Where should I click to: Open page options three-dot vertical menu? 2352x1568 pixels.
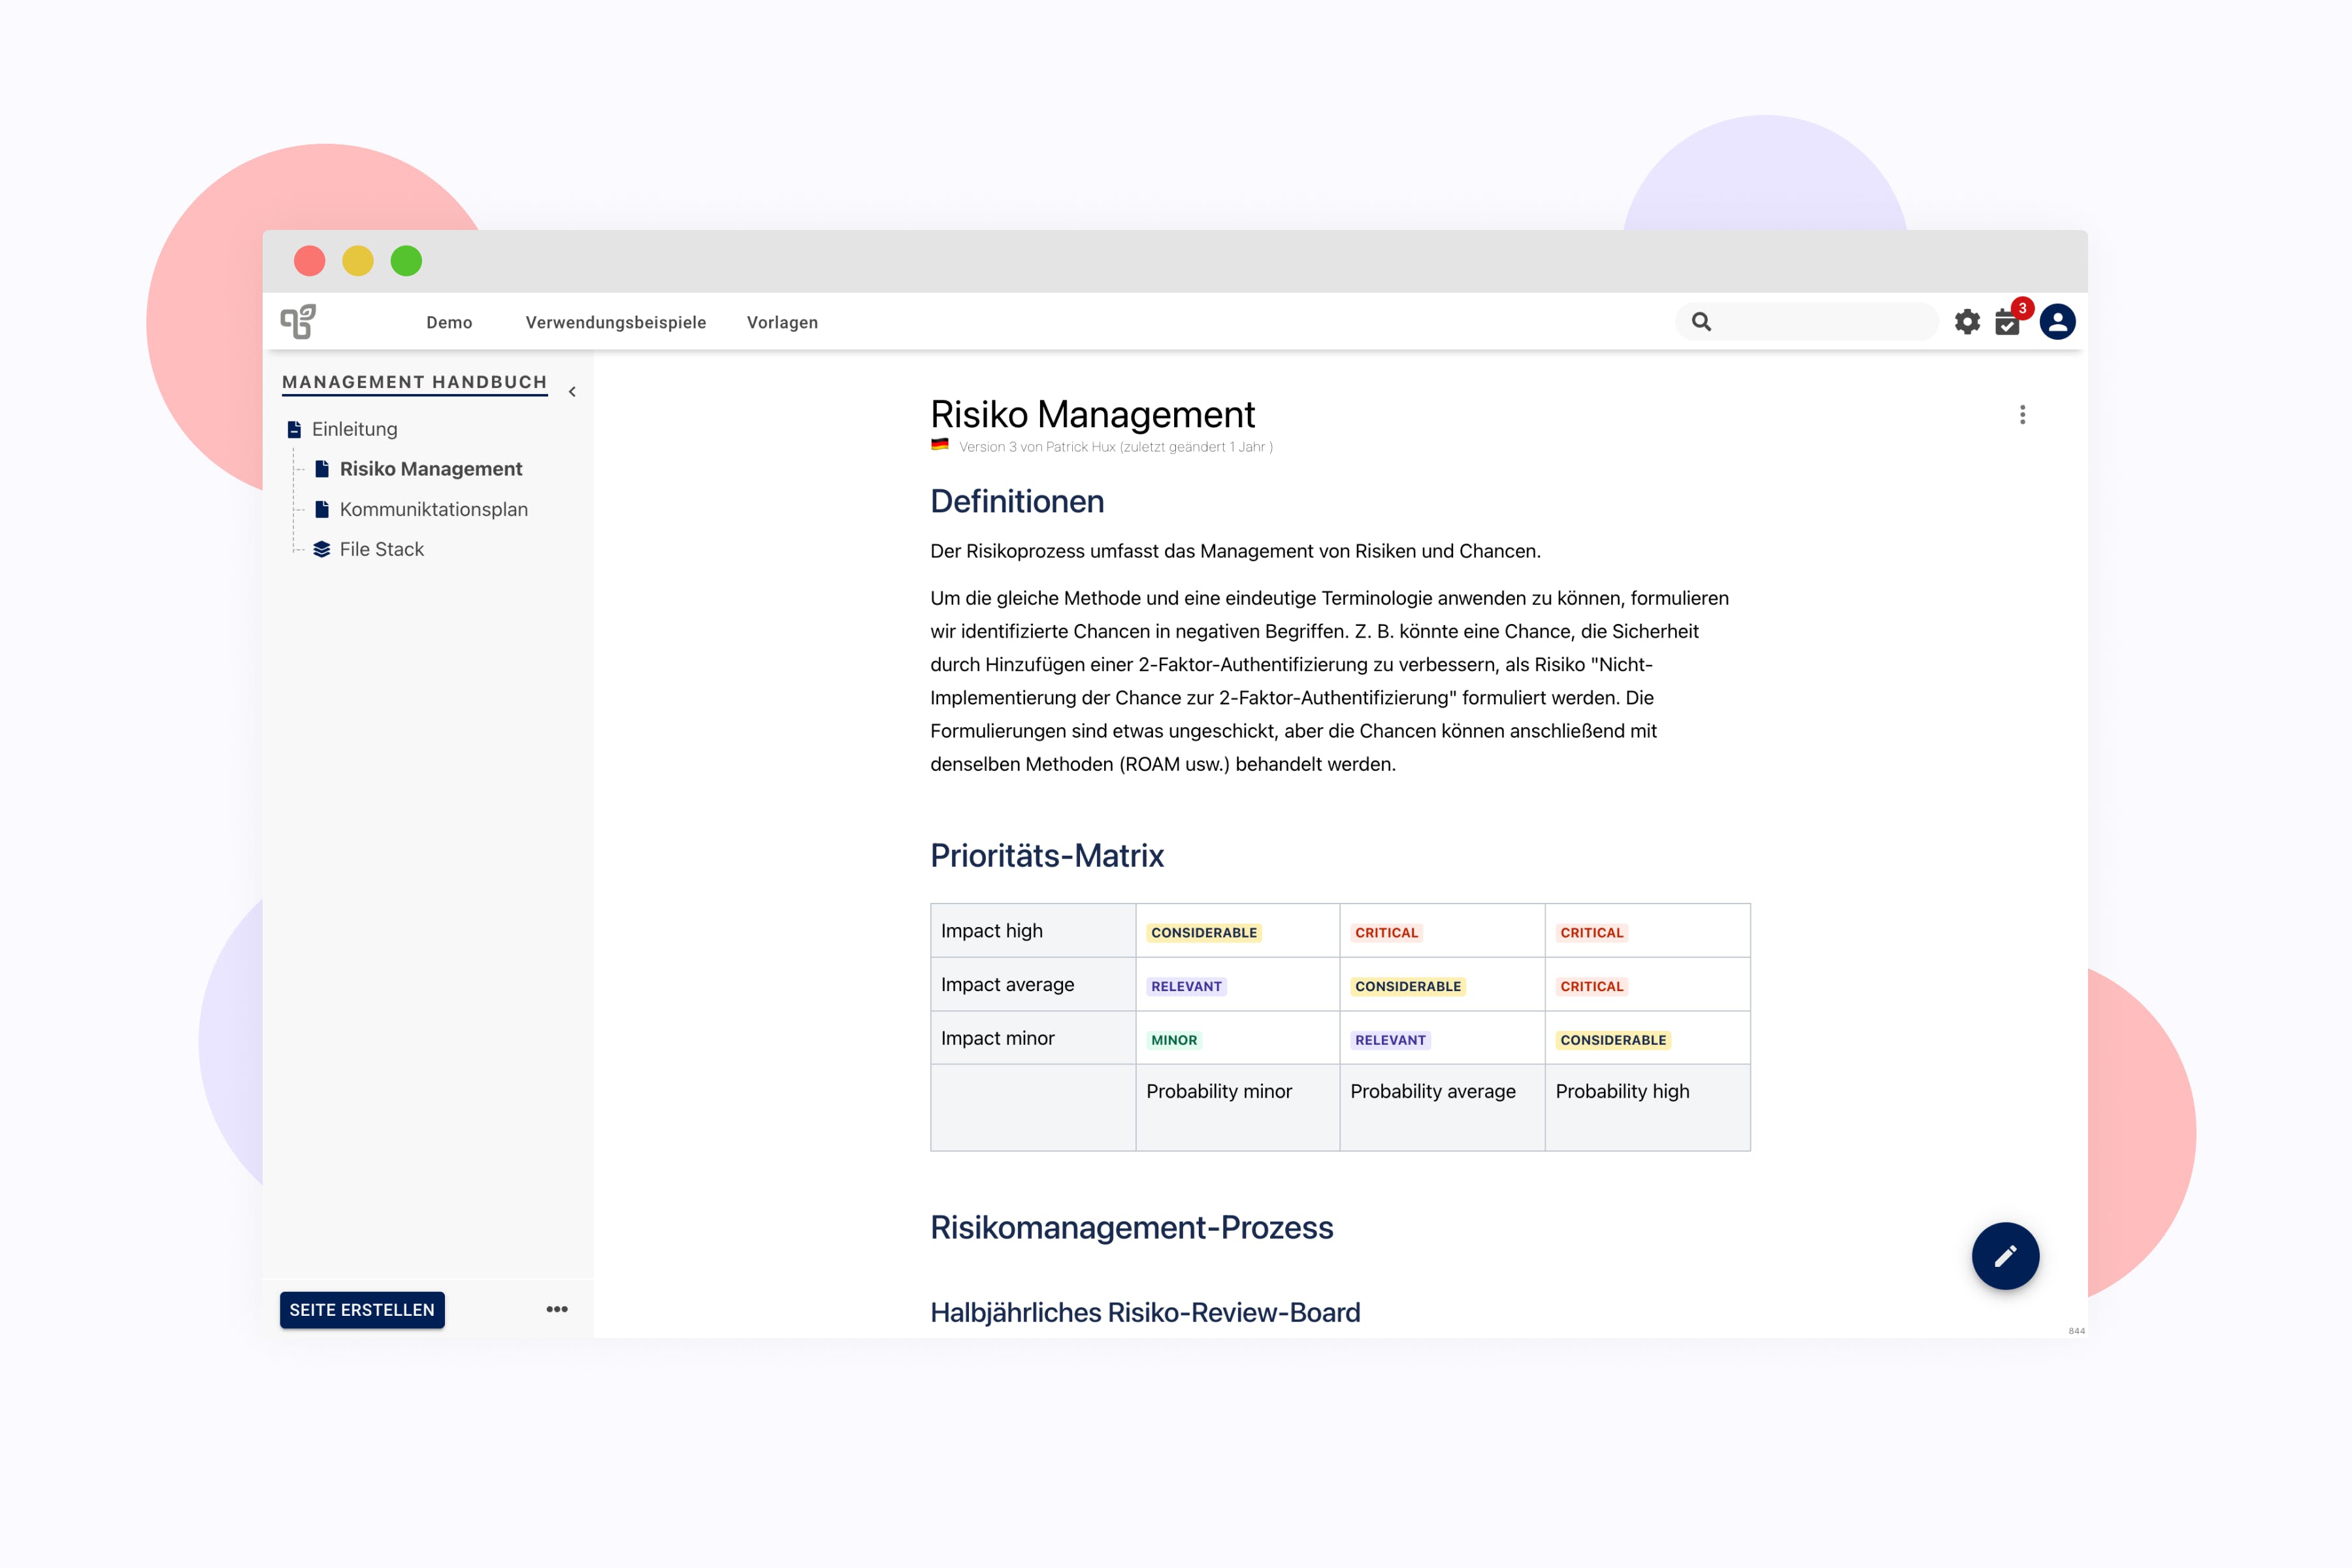pyautogui.click(x=2022, y=415)
